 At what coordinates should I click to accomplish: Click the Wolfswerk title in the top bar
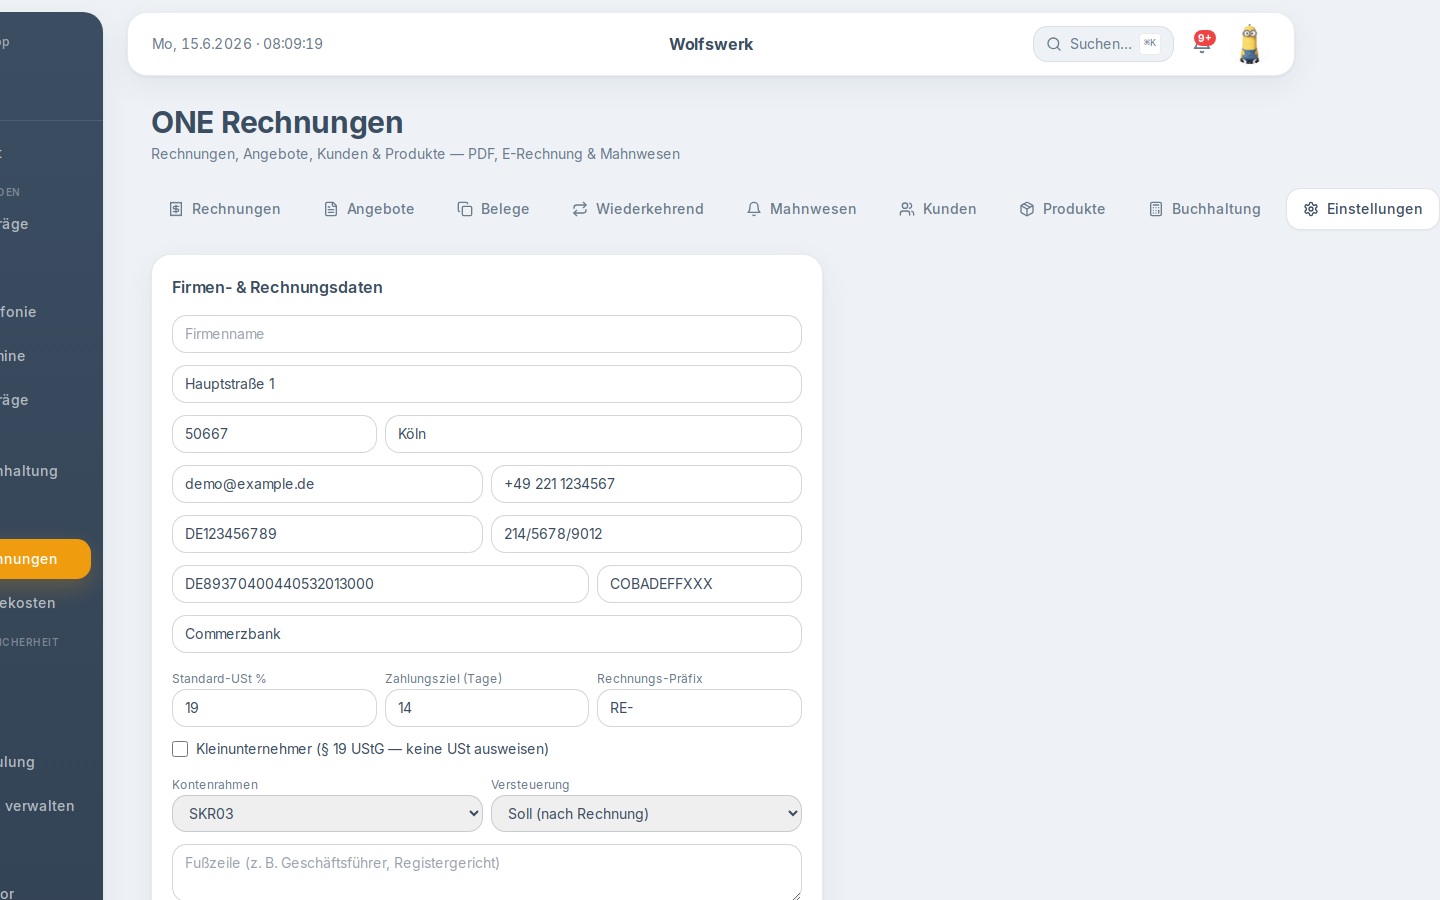click(x=711, y=44)
